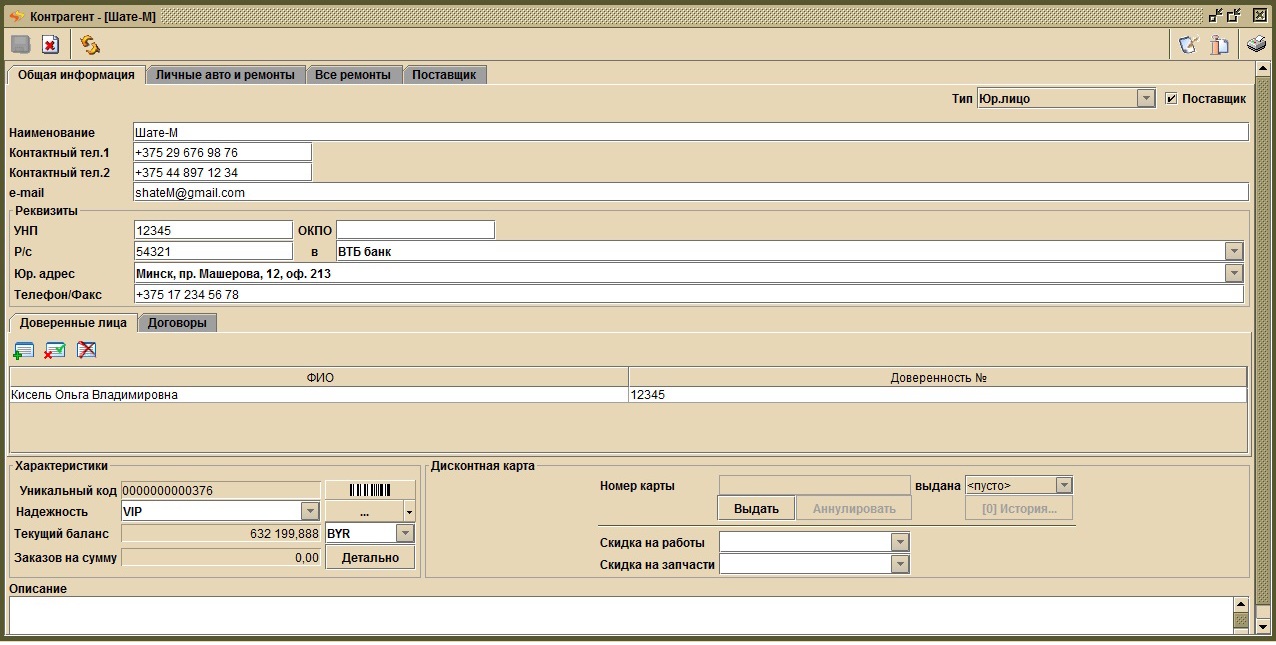Click the first restore window icon
The height and width of the screenshot is (645, 1276).
1215,16
